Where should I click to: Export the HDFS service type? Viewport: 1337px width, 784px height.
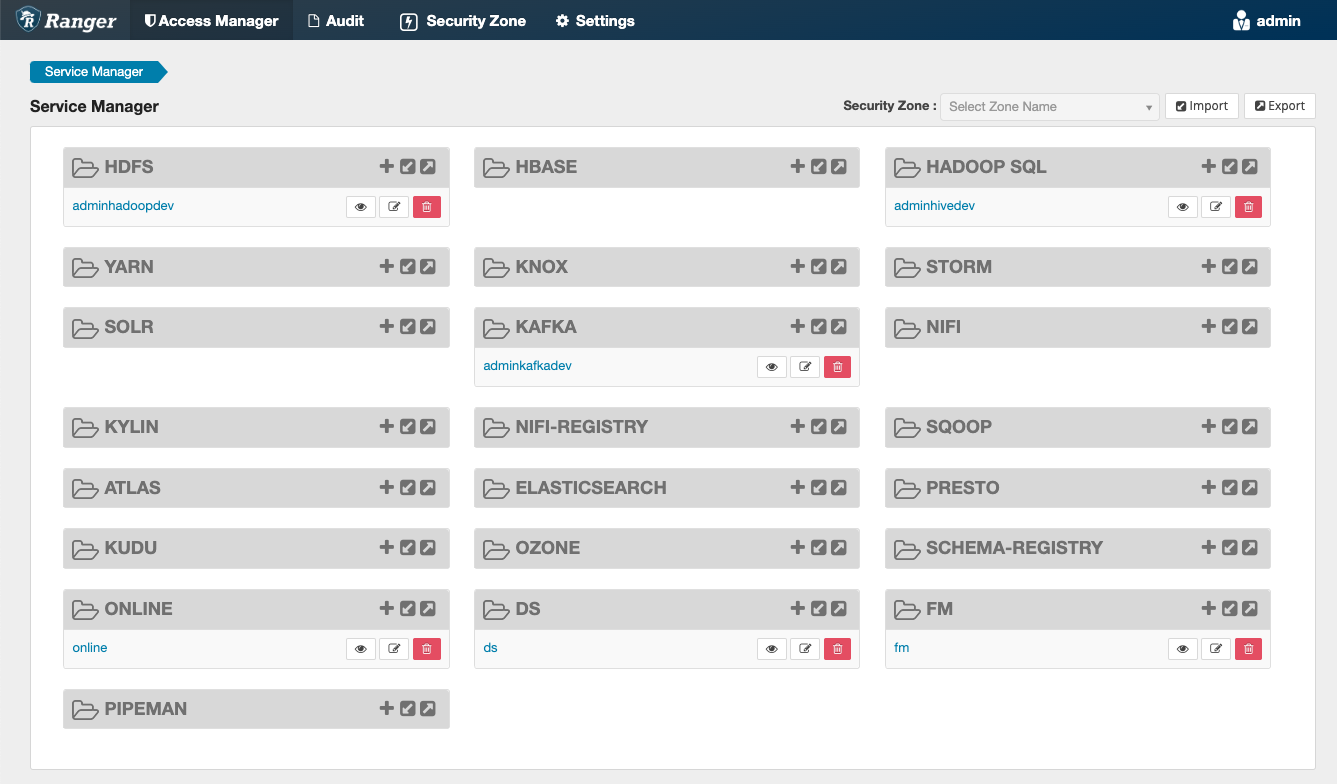[x=428, y=167]
